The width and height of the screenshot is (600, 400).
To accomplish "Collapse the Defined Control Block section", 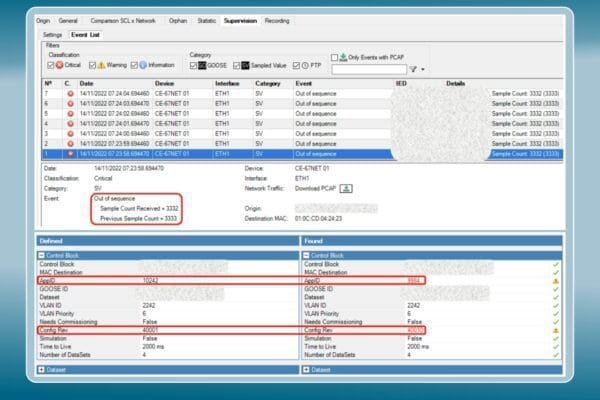I will tap(41, 255).
